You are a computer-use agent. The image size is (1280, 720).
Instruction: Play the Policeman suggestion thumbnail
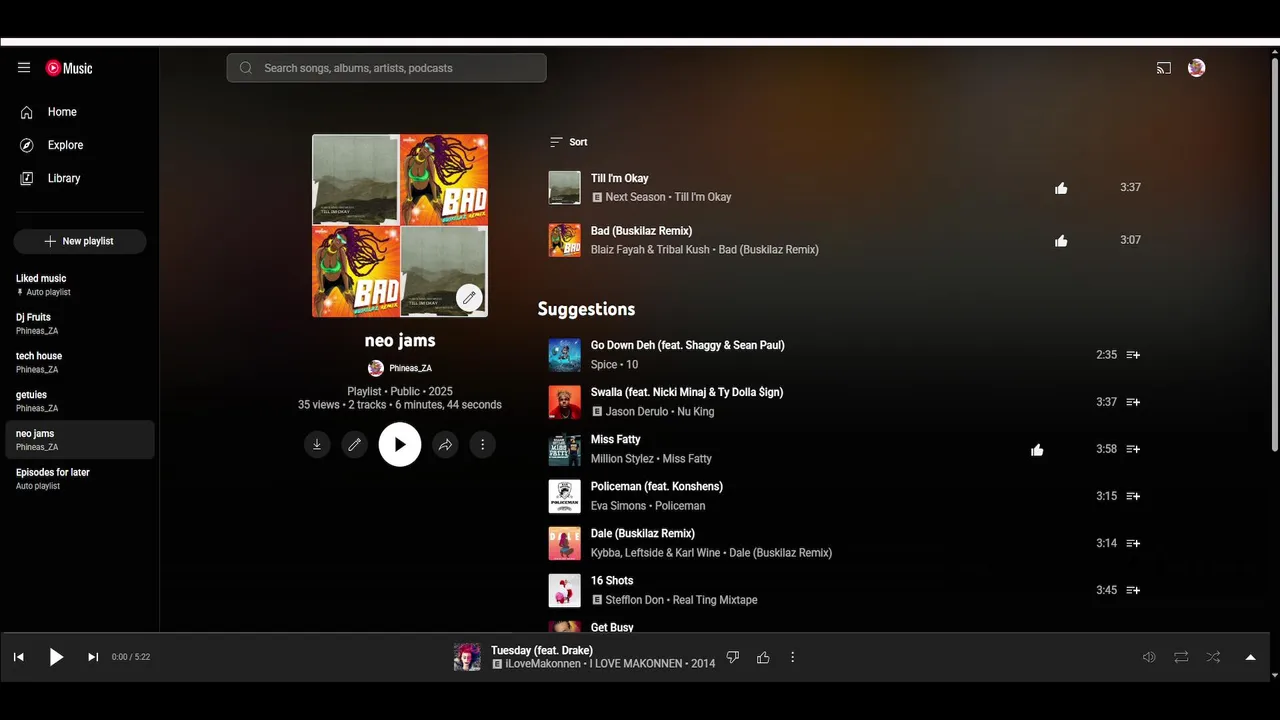(564, 496)
